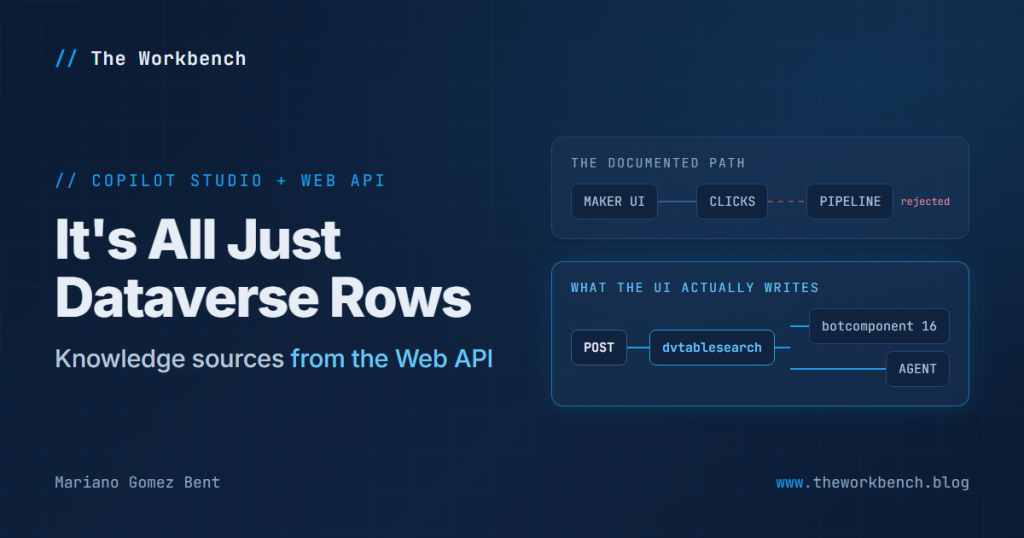
Task: Select the "THE DOCUMENTED PATH" heading
Action: click(x=658, y=163)
